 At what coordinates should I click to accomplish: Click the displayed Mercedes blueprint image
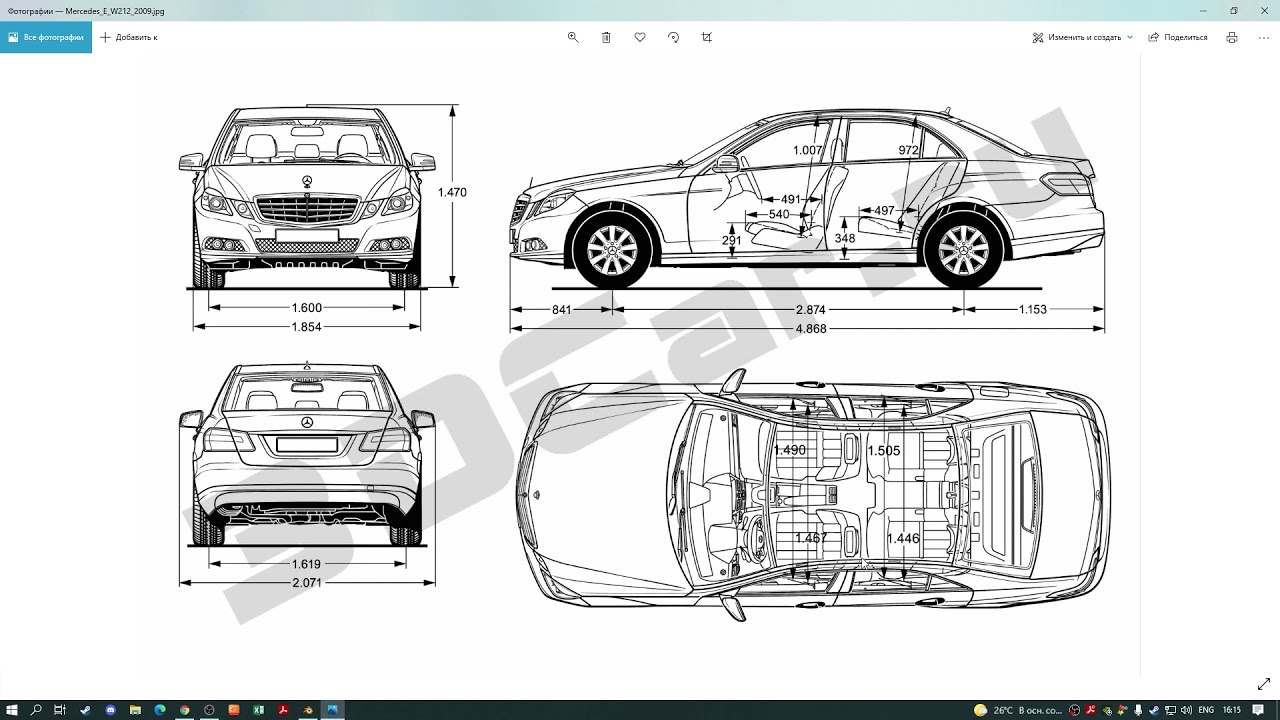coord(640,360)
